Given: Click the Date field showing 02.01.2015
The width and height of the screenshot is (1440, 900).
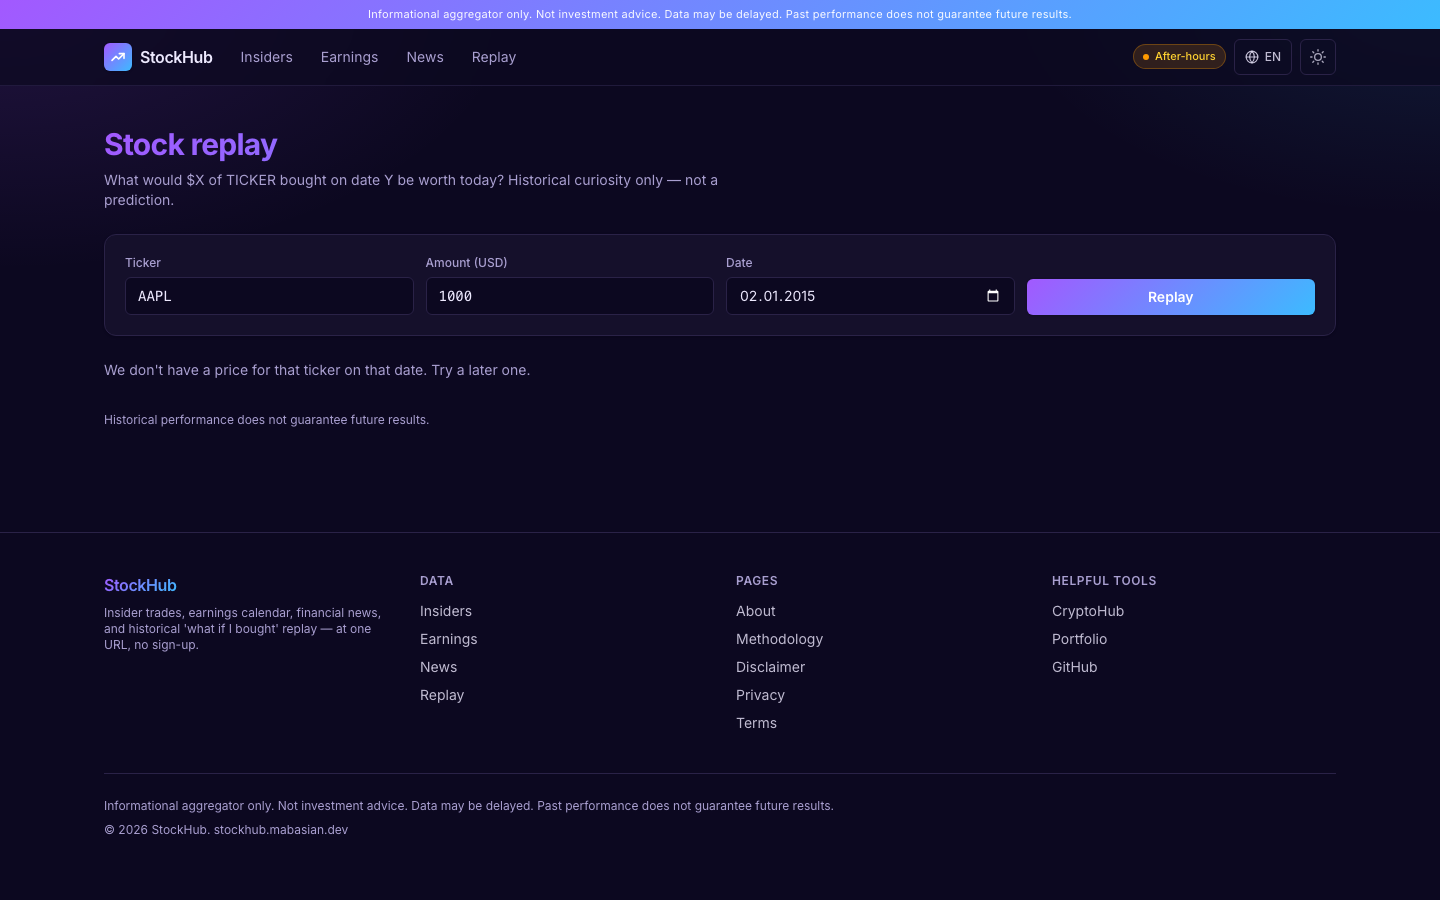Looking at the screenshot, I should tap(870, 296).
